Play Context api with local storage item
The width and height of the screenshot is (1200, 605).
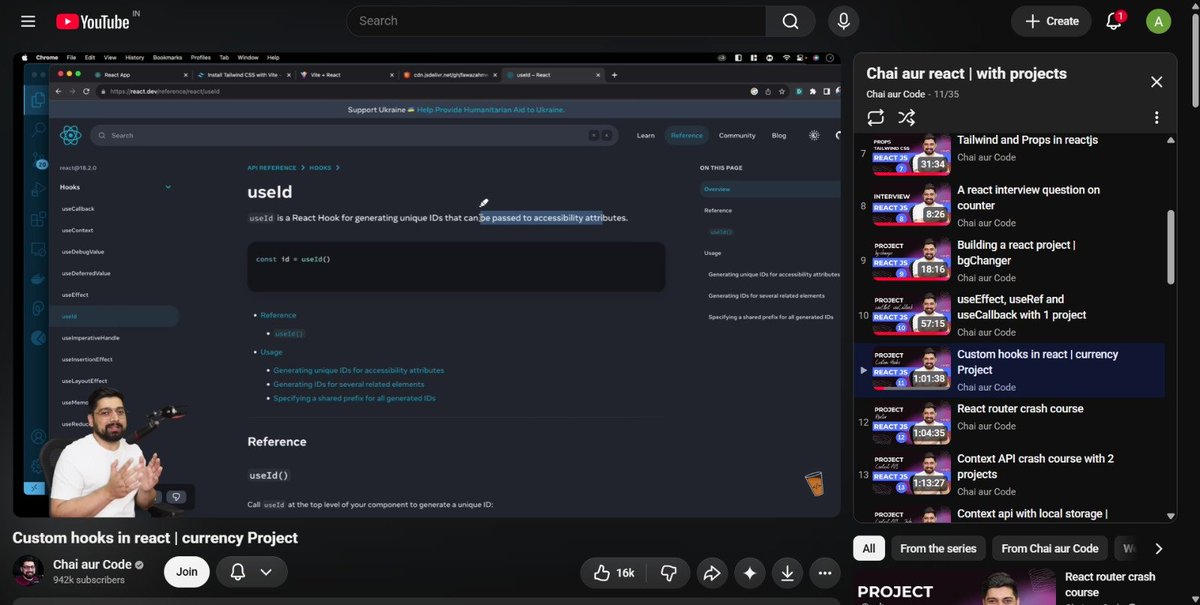1009,514
